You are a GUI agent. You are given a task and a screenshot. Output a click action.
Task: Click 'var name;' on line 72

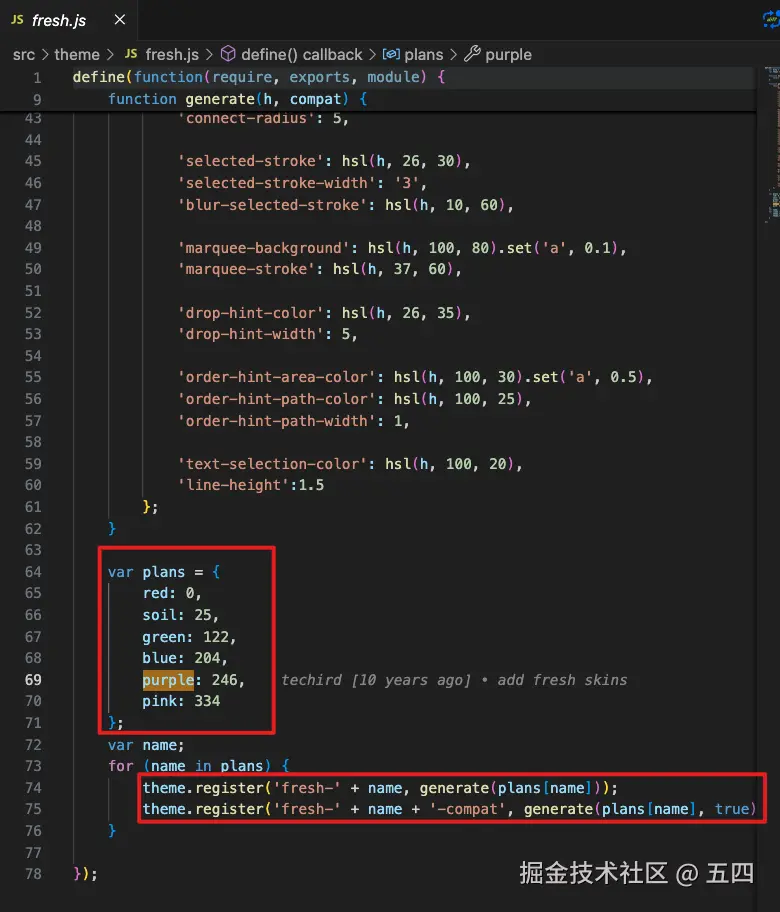coord(146,745)
